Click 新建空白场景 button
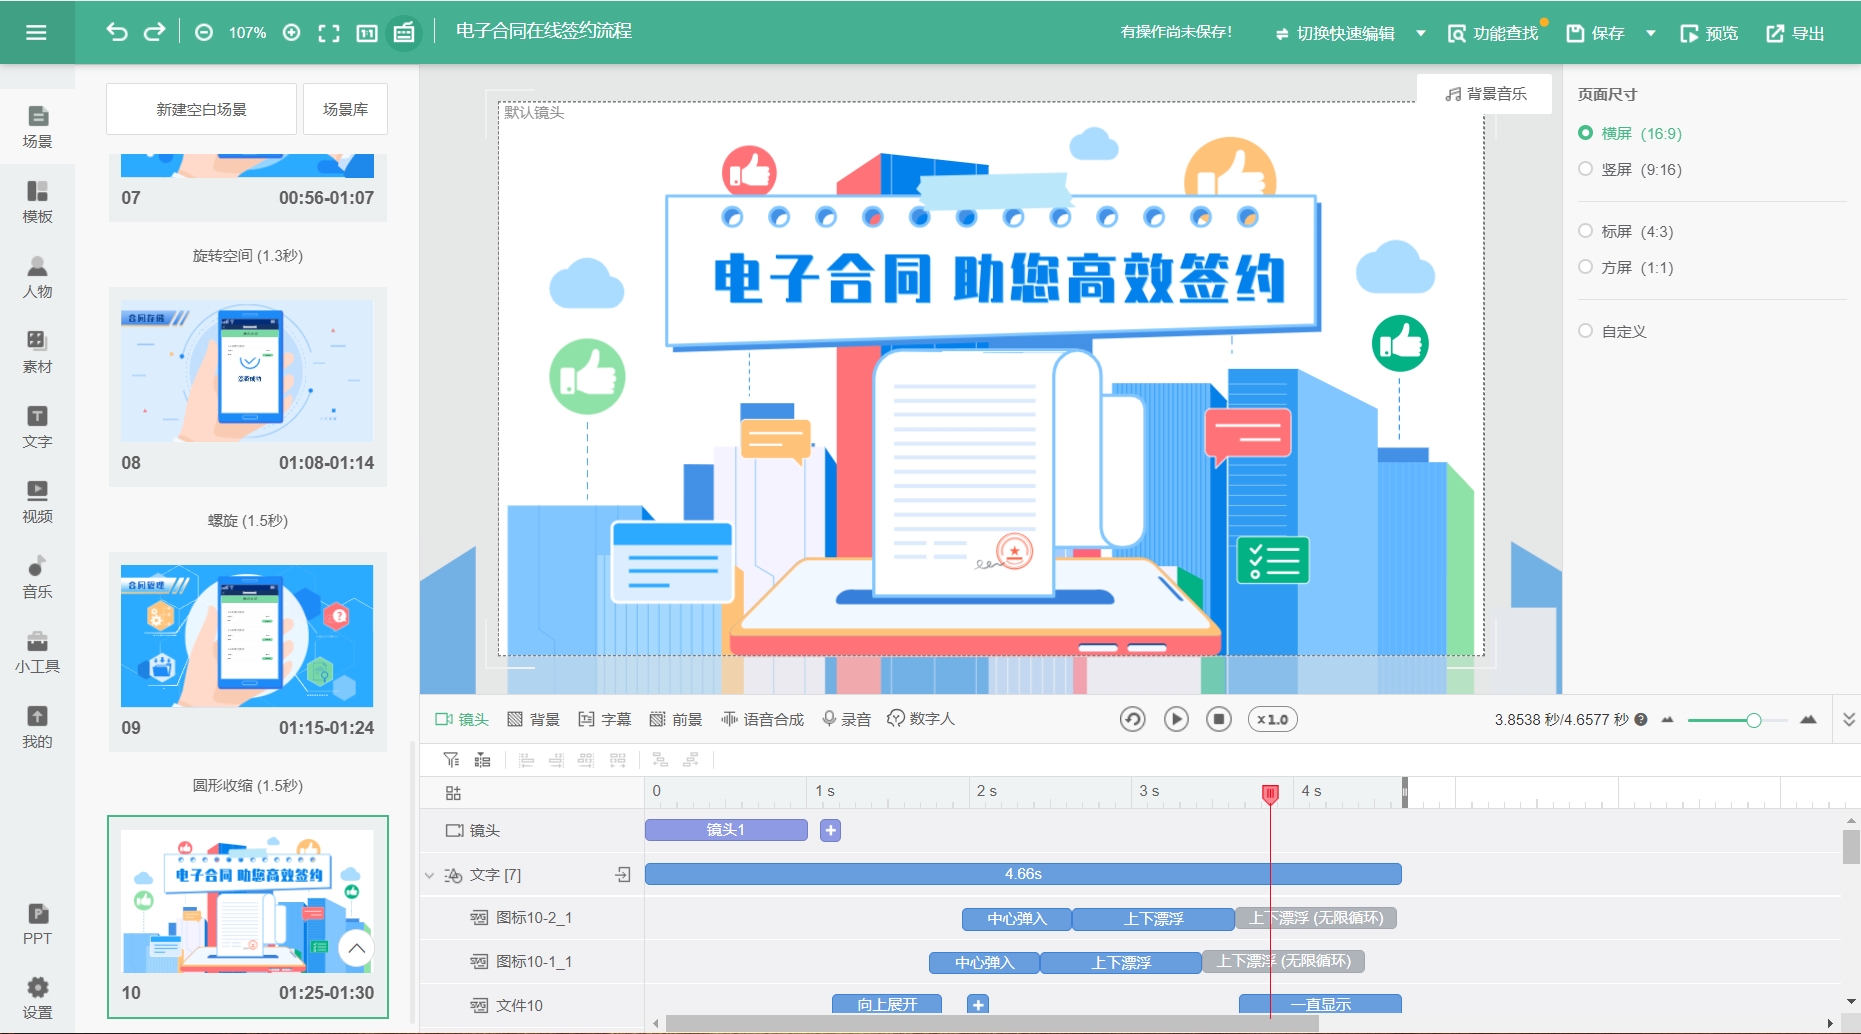The width and height of the screenshot is (1861, 1034). [201, 109]
